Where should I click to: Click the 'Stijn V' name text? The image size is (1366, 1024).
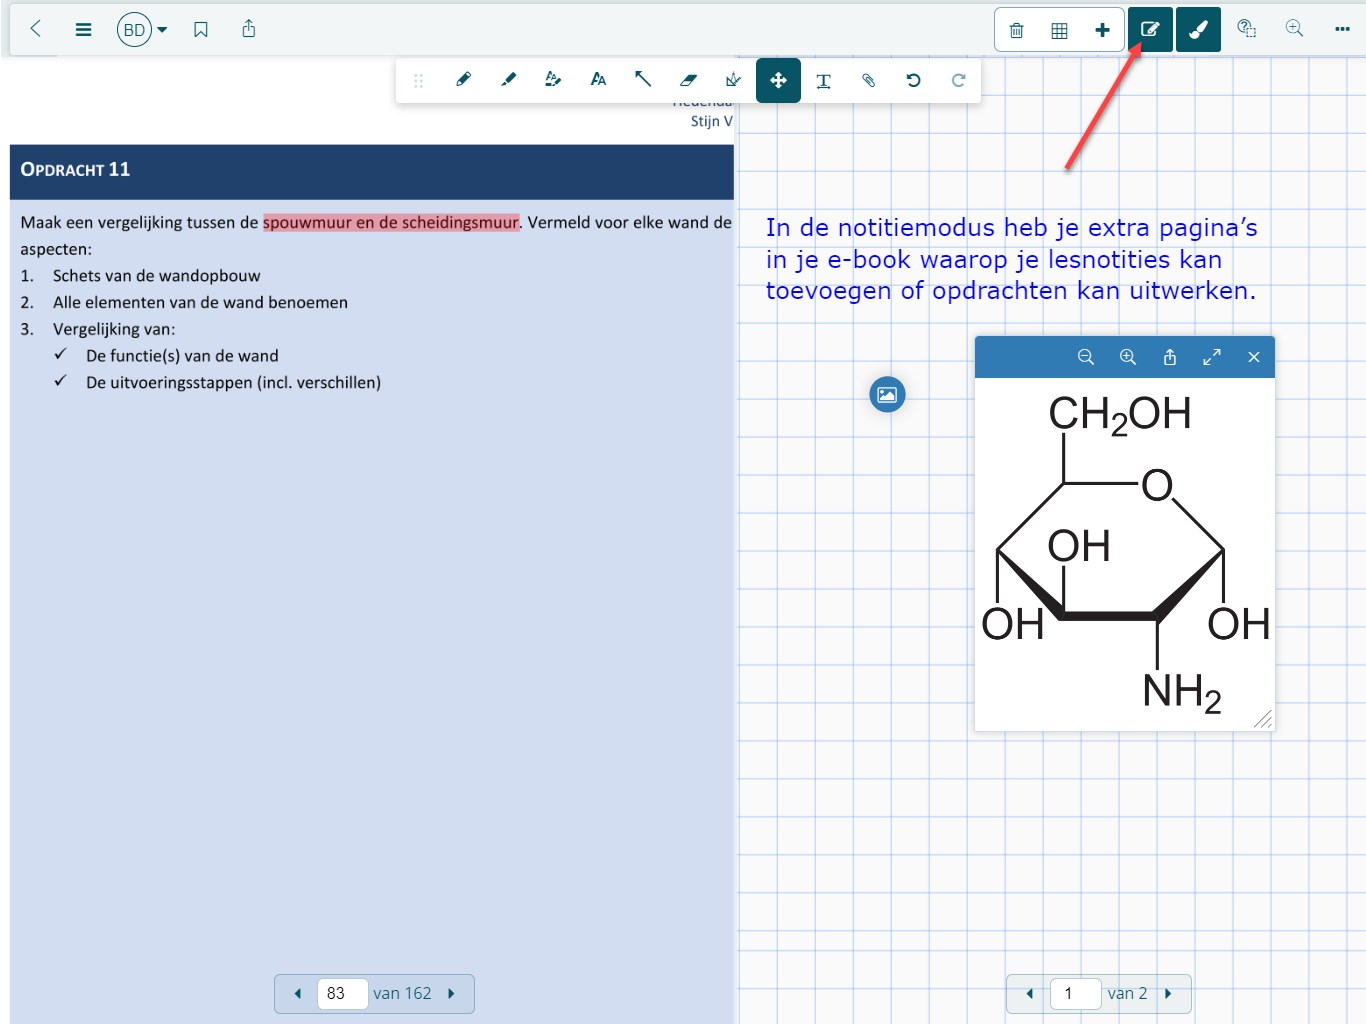[712, 121]
